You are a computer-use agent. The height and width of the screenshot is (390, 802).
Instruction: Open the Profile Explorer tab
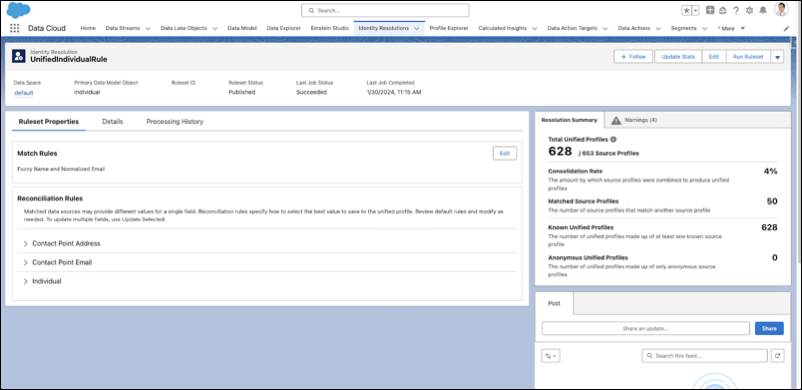coord(449,28)
